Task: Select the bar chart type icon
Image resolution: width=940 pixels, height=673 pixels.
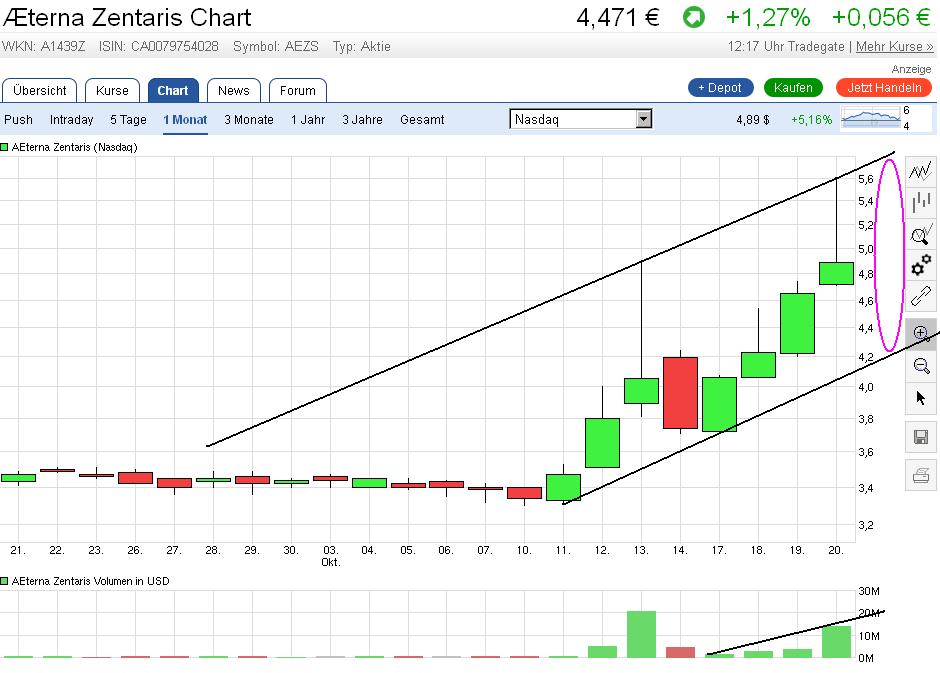Action: [x=920, y=201]
